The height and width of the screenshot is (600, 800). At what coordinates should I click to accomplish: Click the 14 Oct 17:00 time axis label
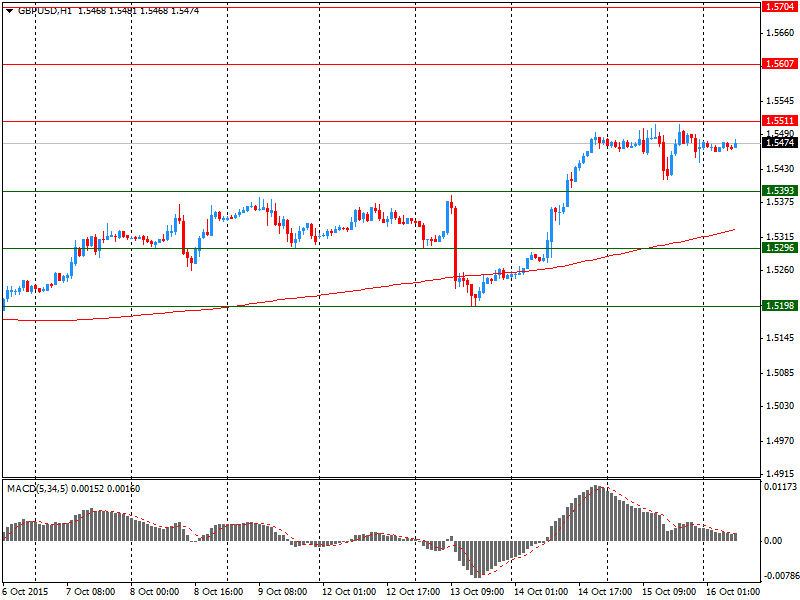(604, 592)
